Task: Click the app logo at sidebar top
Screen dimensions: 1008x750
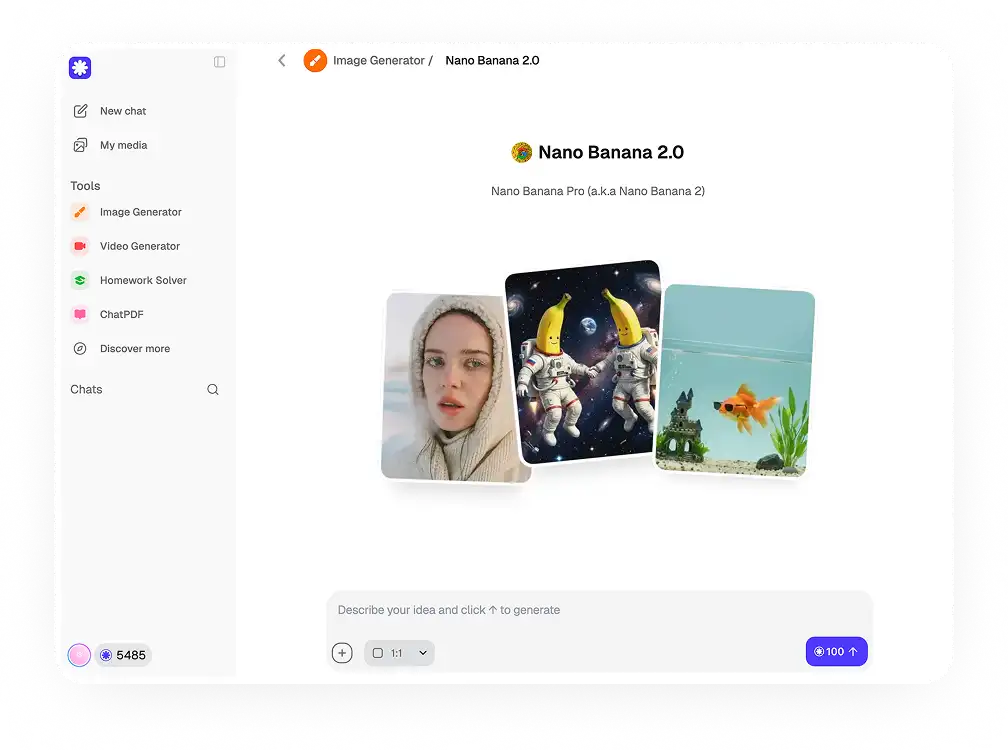Action: pyautogui.click(x=80, y=67)
